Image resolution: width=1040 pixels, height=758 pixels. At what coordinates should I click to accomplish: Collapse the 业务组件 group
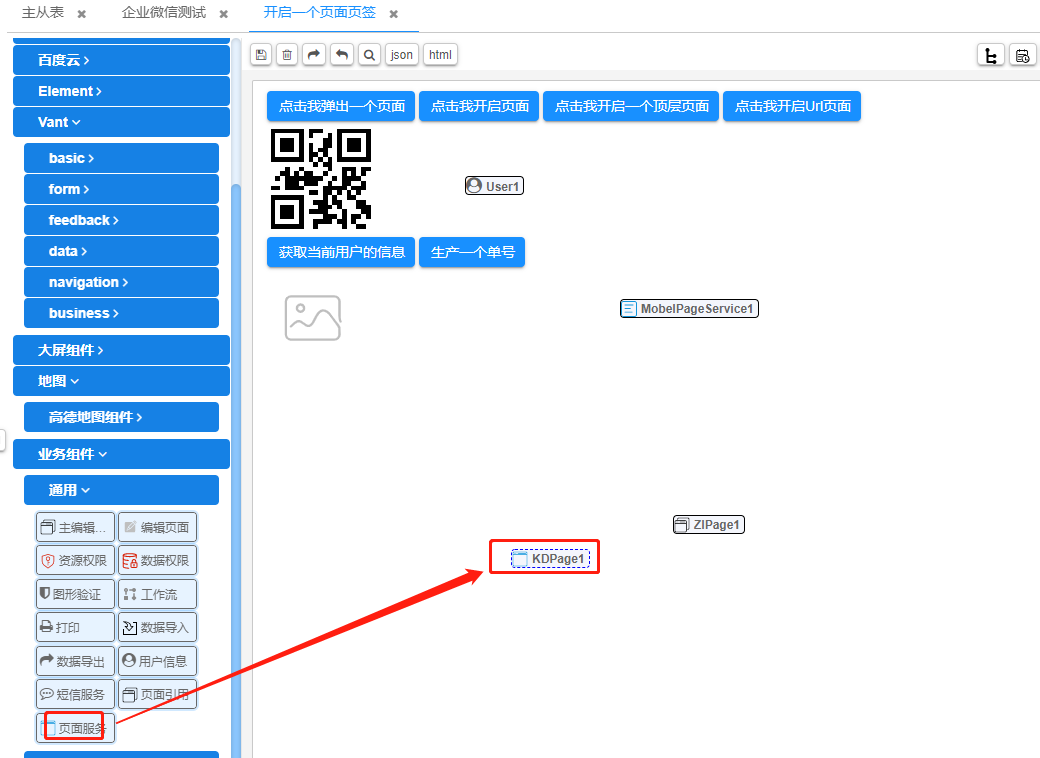pyautogui.click(x=121, y=454)
